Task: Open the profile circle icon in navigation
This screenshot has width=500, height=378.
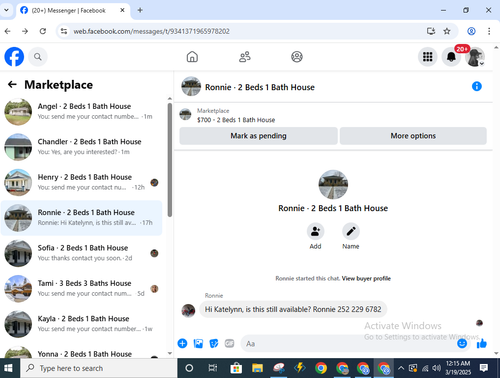Action: (297, 57)
